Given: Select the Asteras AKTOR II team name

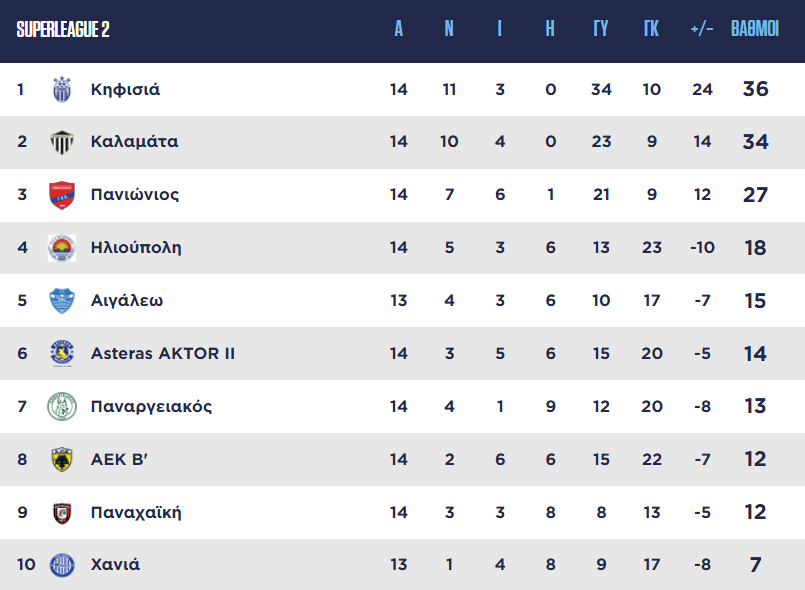Looking at the screenshot, I should [x=163, y=353].
